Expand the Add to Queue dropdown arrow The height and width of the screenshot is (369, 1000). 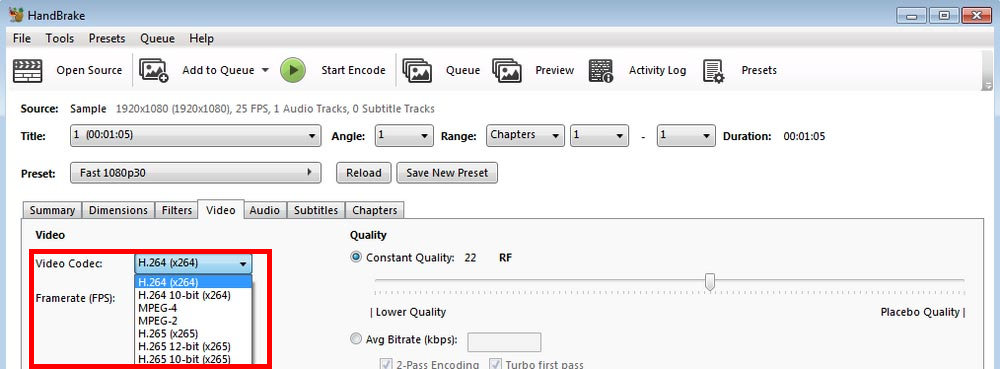265,70
